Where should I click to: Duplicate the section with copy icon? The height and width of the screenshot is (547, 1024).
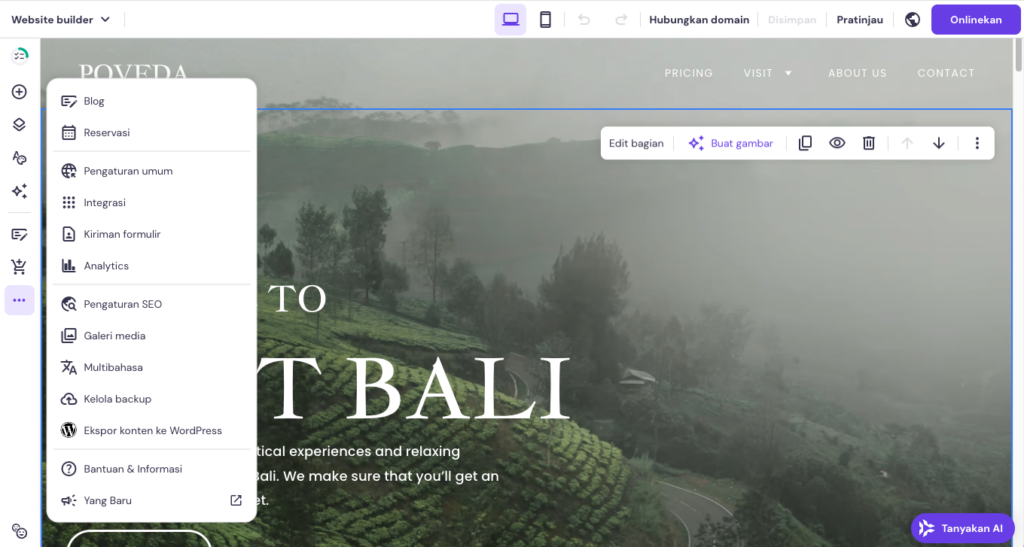(x=805, y=143)
